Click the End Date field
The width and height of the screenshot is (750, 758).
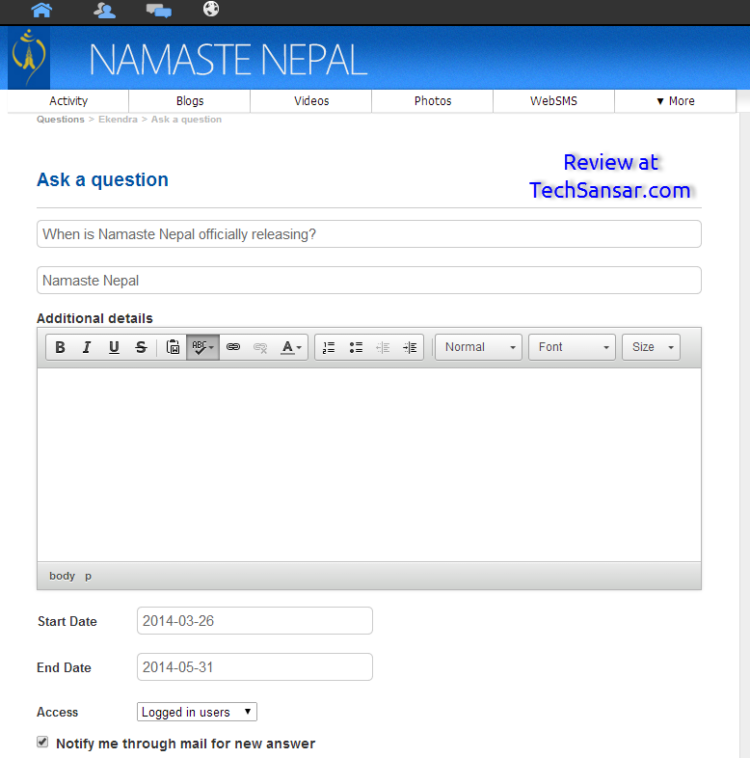(x=255, y=667)
